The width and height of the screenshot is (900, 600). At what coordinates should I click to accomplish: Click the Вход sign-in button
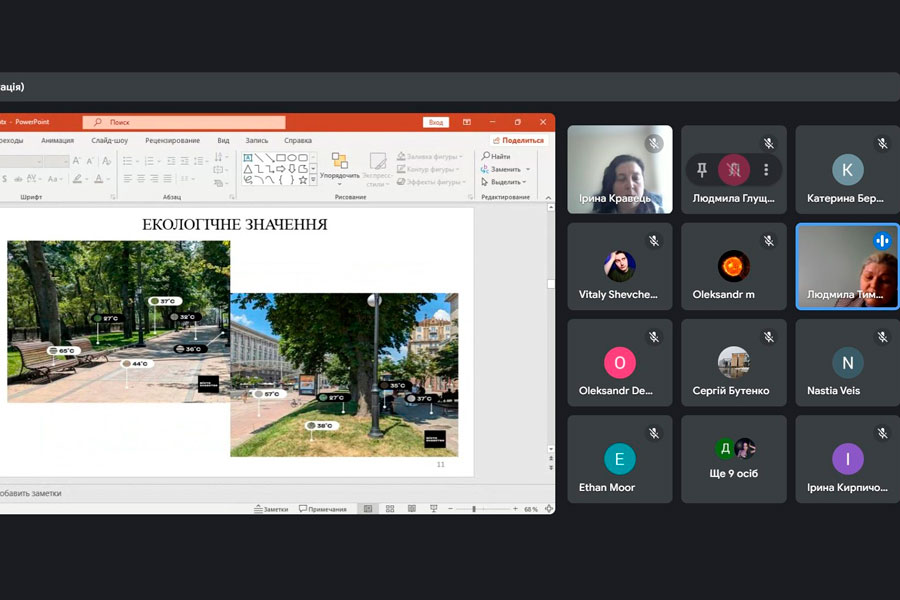point(435,122)
